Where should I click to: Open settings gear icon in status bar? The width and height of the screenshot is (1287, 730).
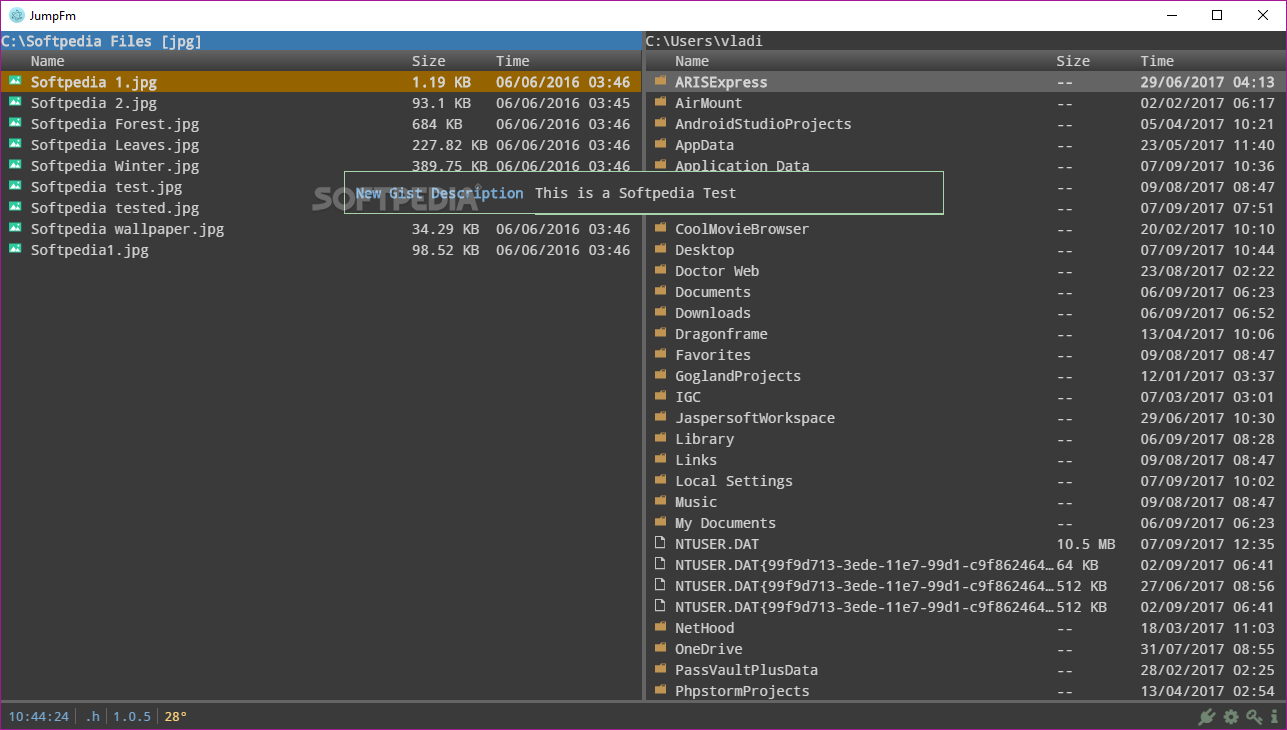[x=1231, y=717]
